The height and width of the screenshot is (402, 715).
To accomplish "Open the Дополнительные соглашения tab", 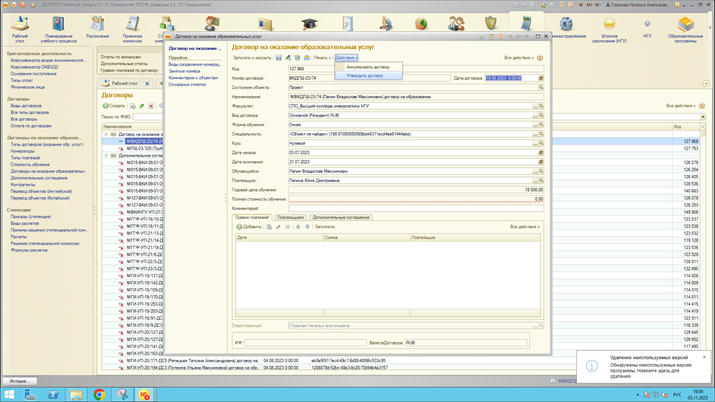I will [x=341, y=217].
